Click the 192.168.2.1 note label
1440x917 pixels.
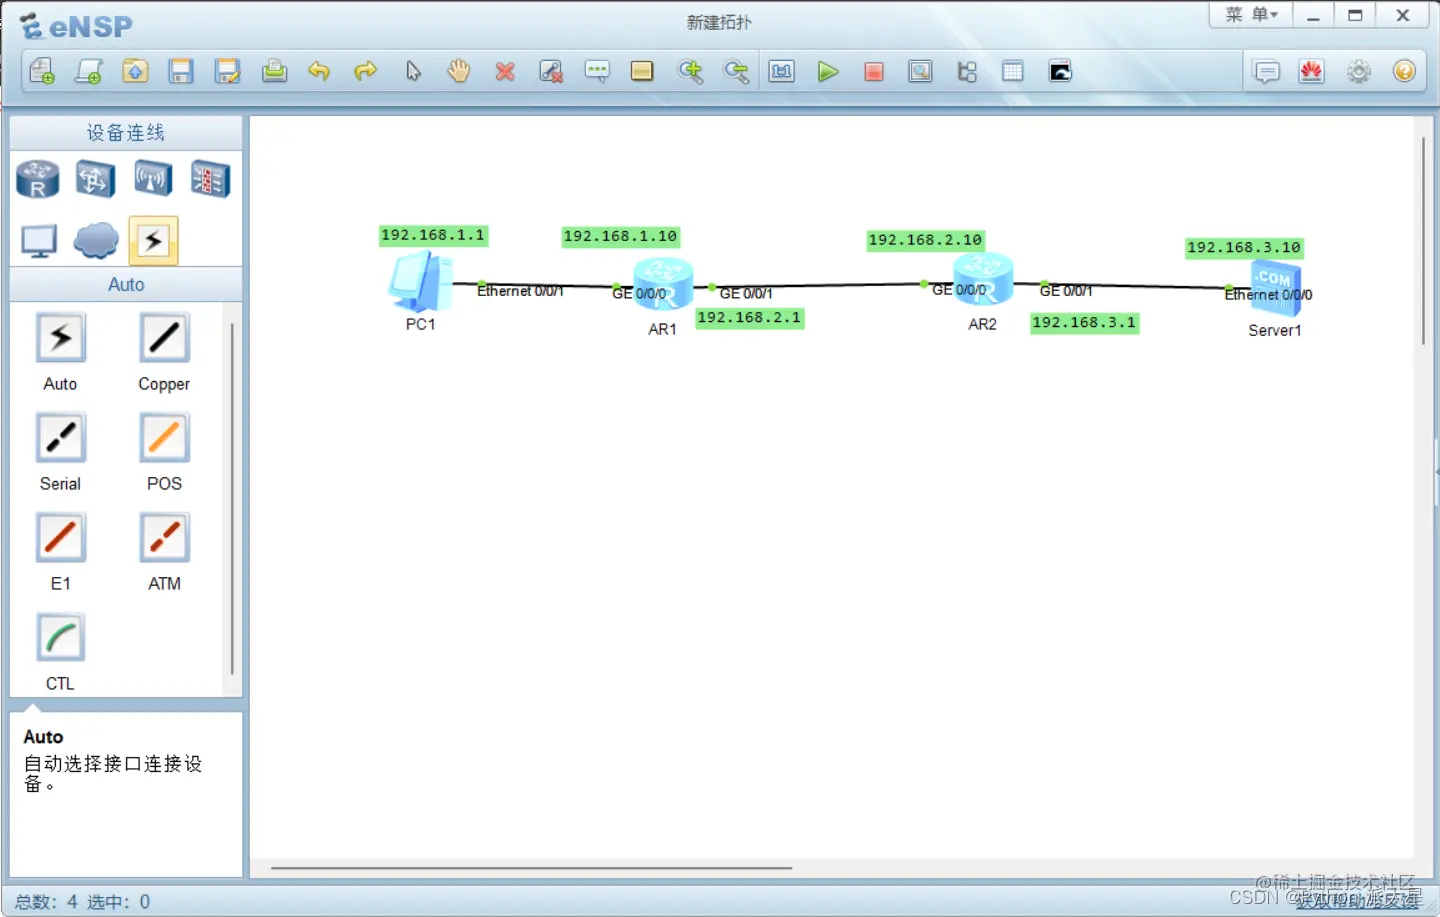pyautogui.click(x=749, y=317)
